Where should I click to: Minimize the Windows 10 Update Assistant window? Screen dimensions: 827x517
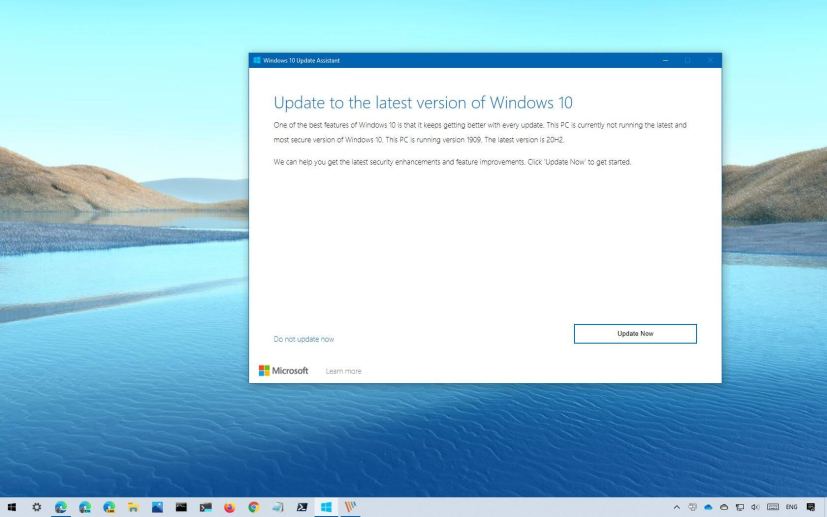(x=666, y=60)
